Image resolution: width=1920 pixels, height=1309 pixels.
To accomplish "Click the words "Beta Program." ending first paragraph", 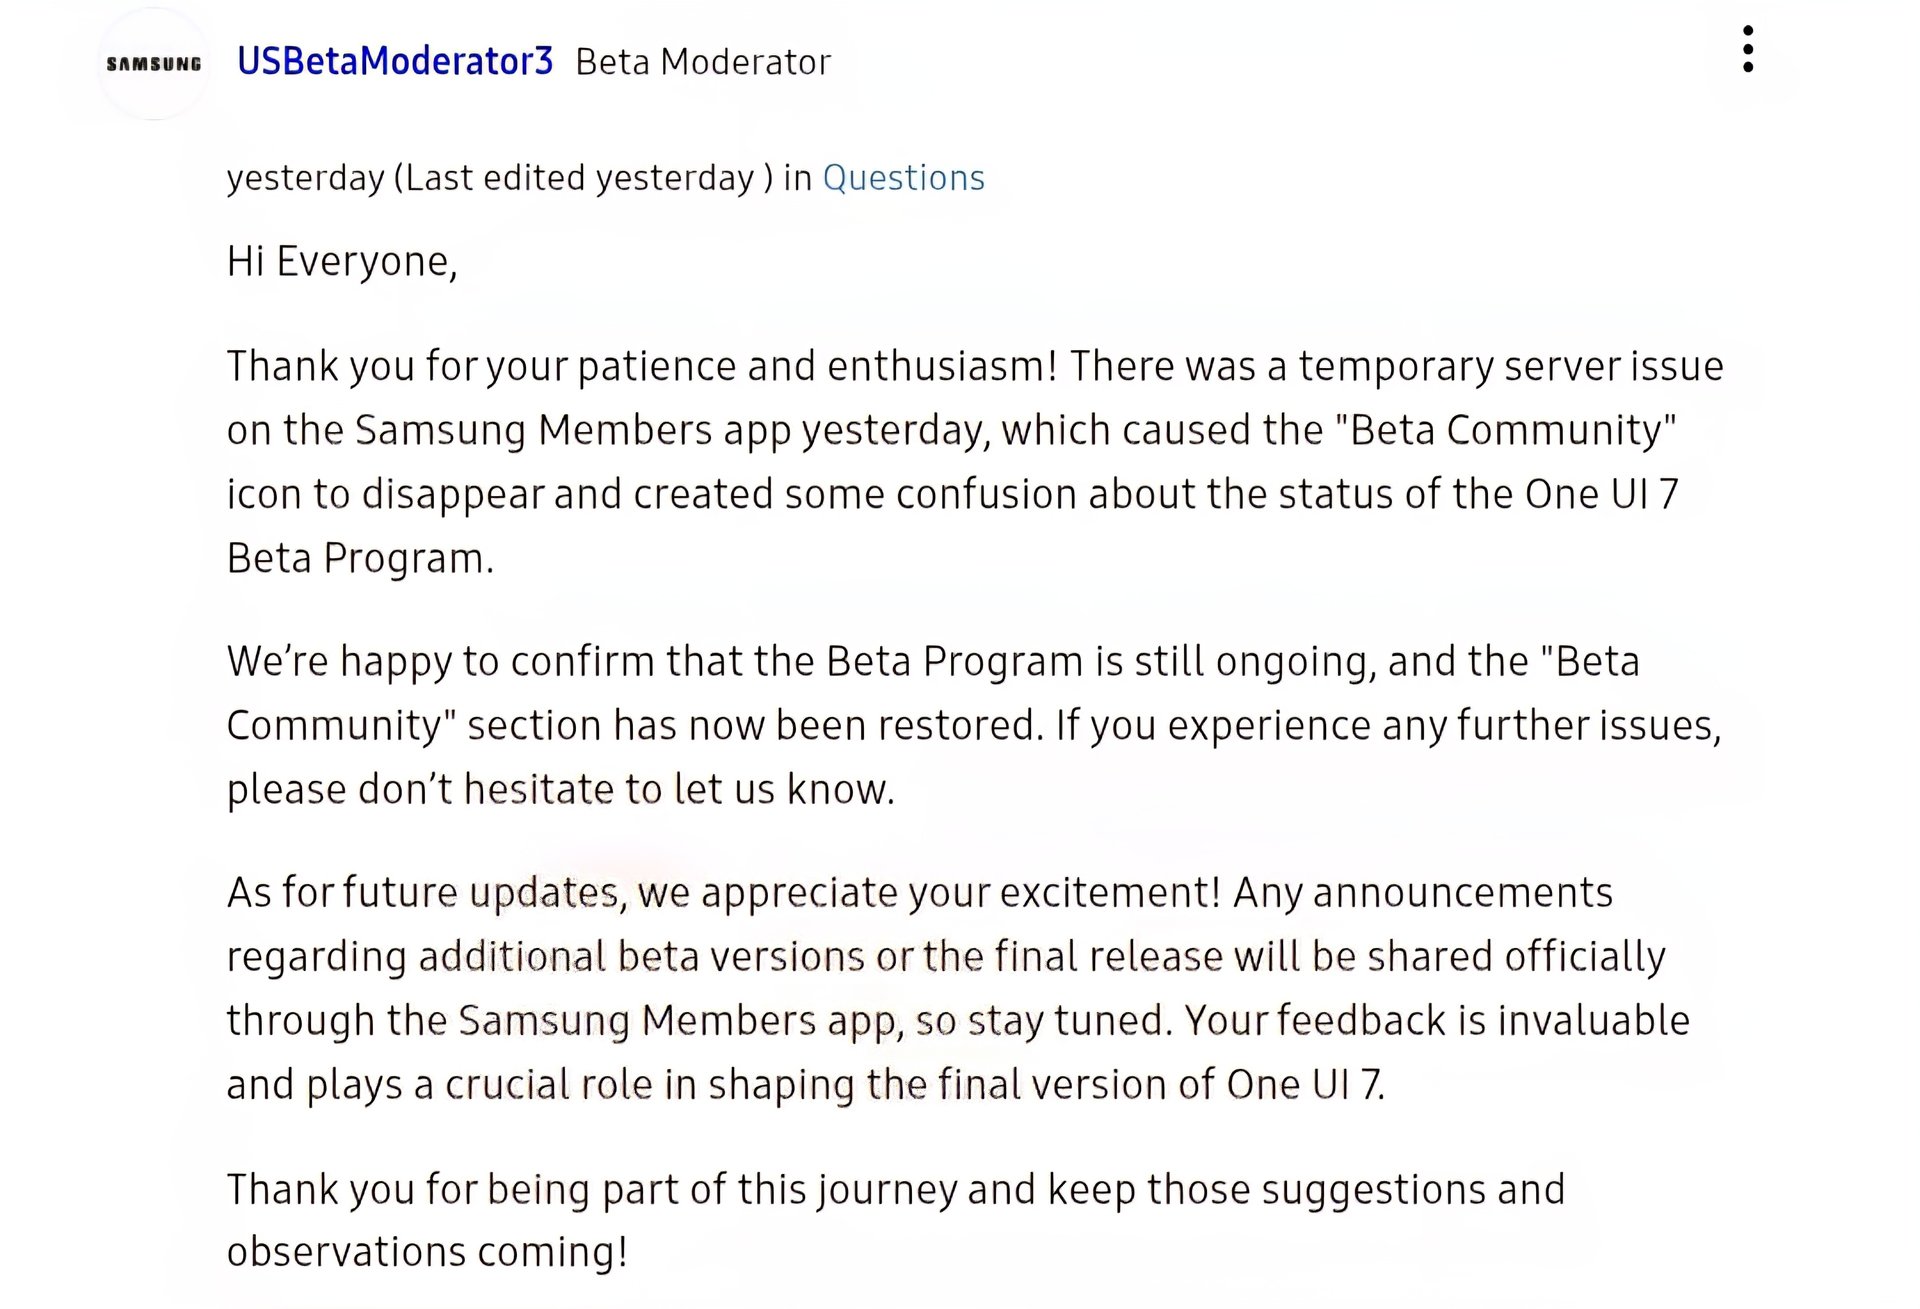I will pyautogui.click(x=360, y=558).
